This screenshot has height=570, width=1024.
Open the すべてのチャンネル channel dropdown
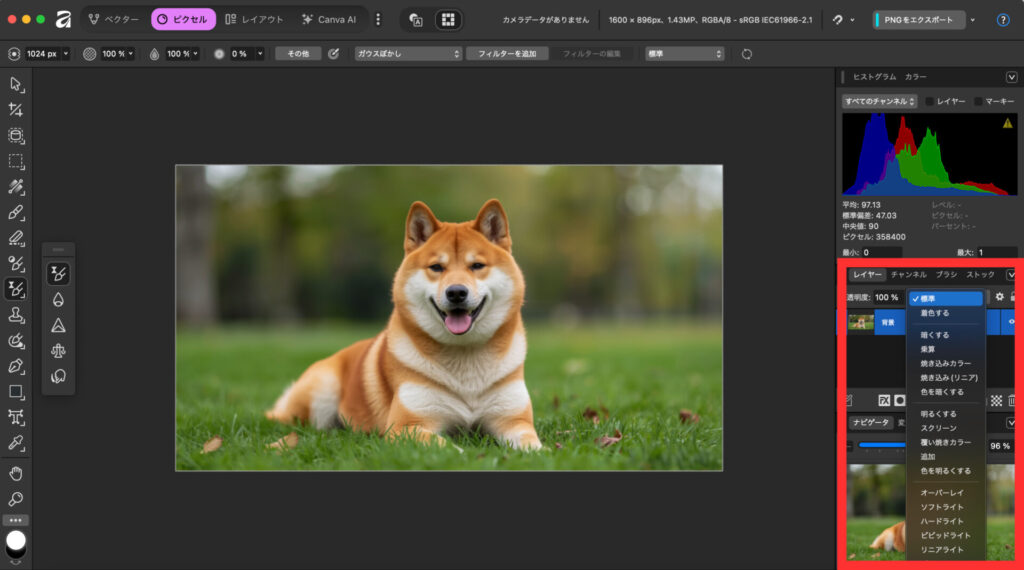[879, 101]
